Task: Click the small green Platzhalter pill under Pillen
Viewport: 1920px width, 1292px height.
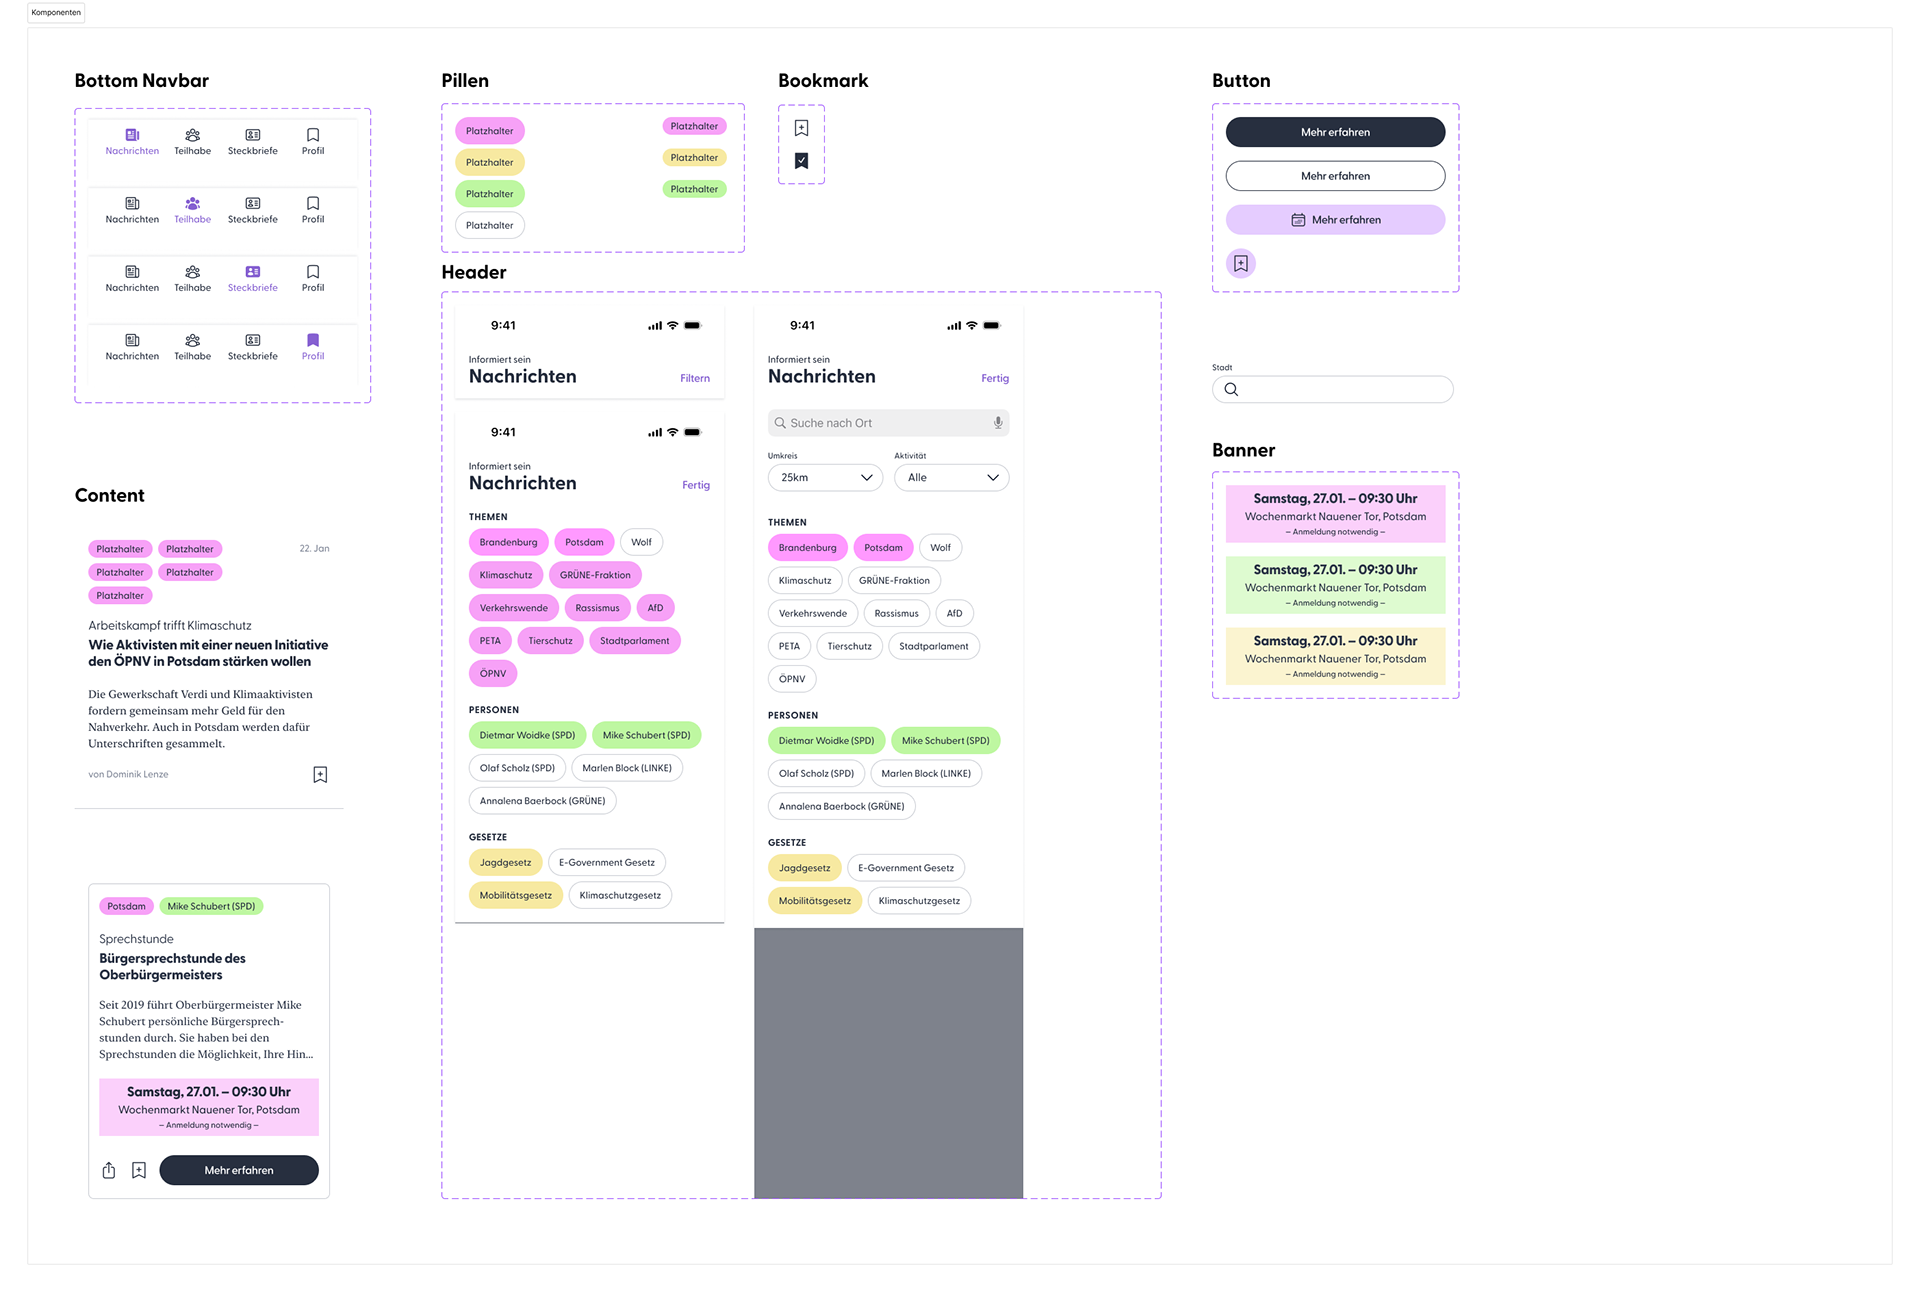Action: click(694, 189)
